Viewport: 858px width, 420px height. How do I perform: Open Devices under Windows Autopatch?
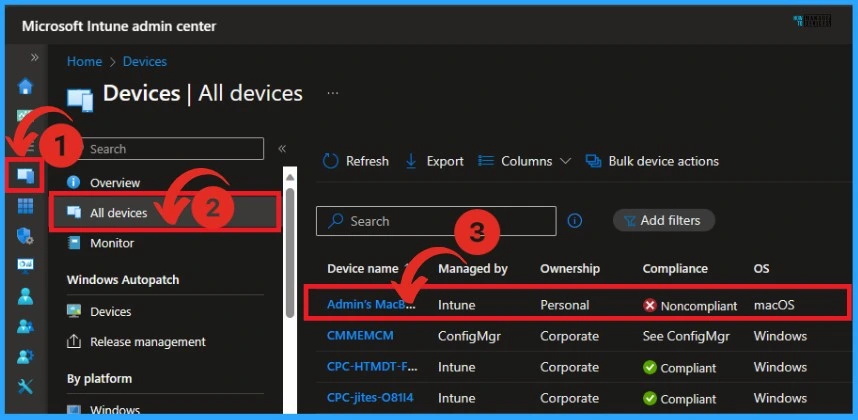(x=111, y=311)
